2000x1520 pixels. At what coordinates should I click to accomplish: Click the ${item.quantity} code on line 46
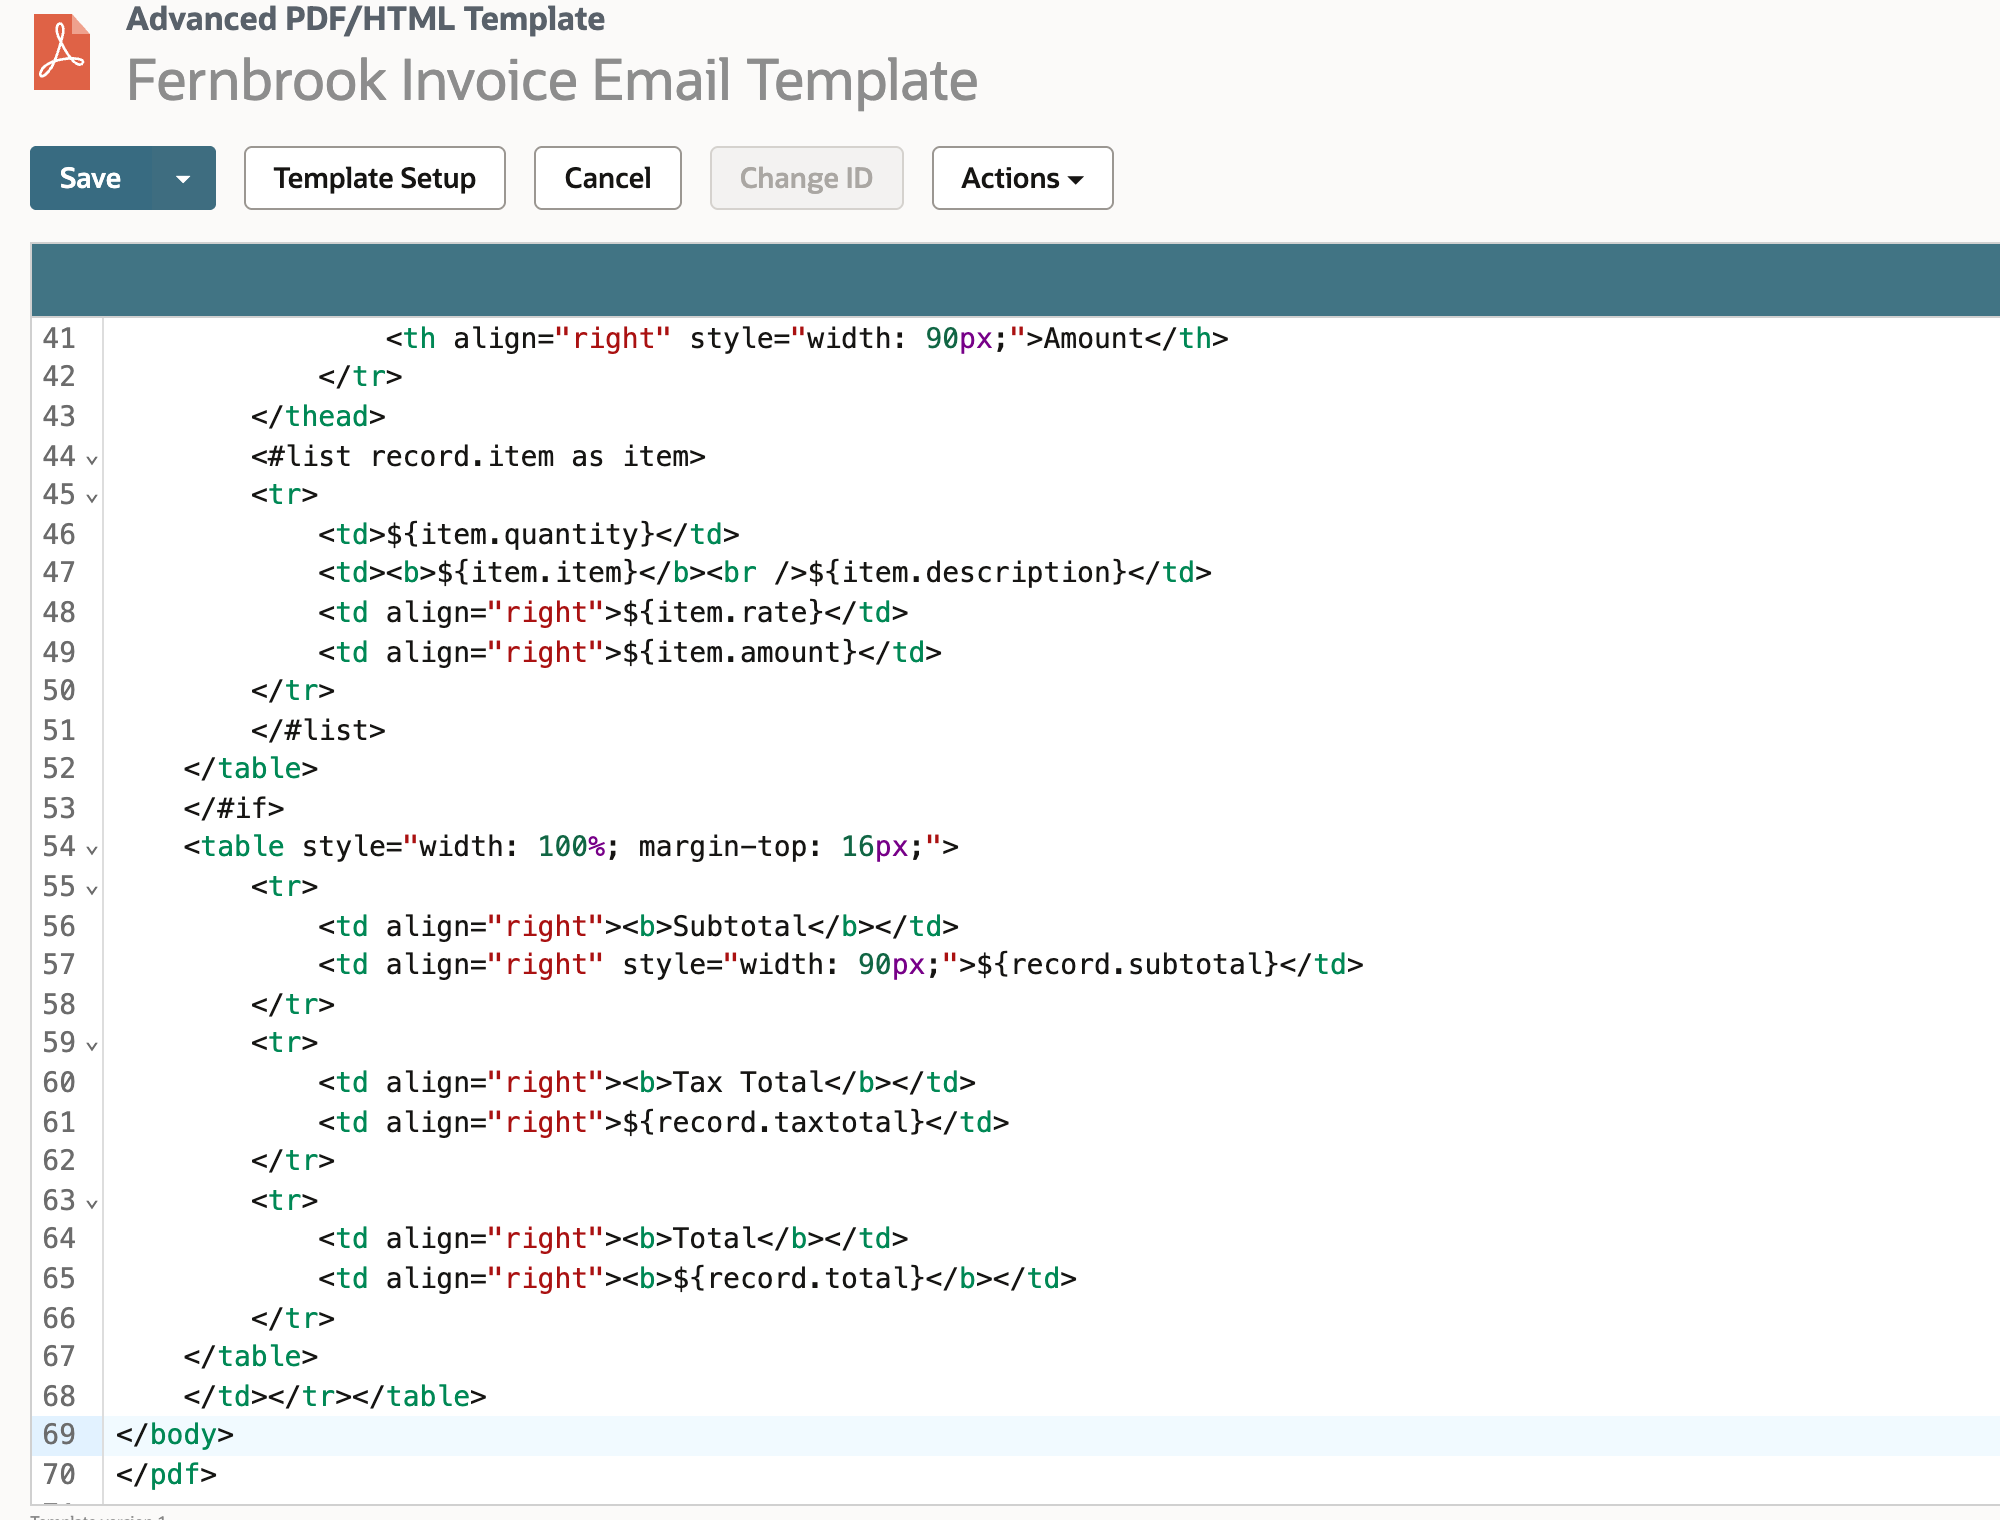pyautogui.click(x=520, y=534)
